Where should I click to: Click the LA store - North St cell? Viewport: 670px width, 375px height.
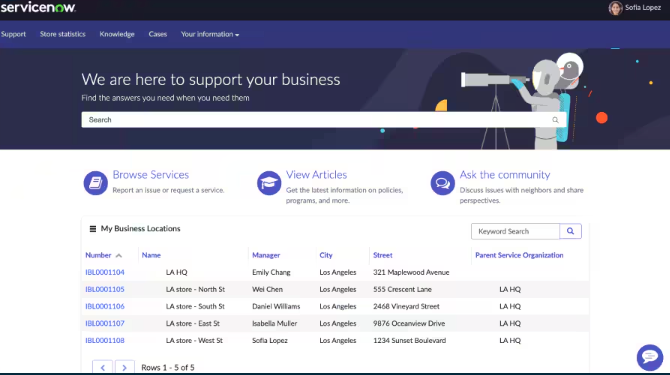pyautogui.click(x=195, y=289)
